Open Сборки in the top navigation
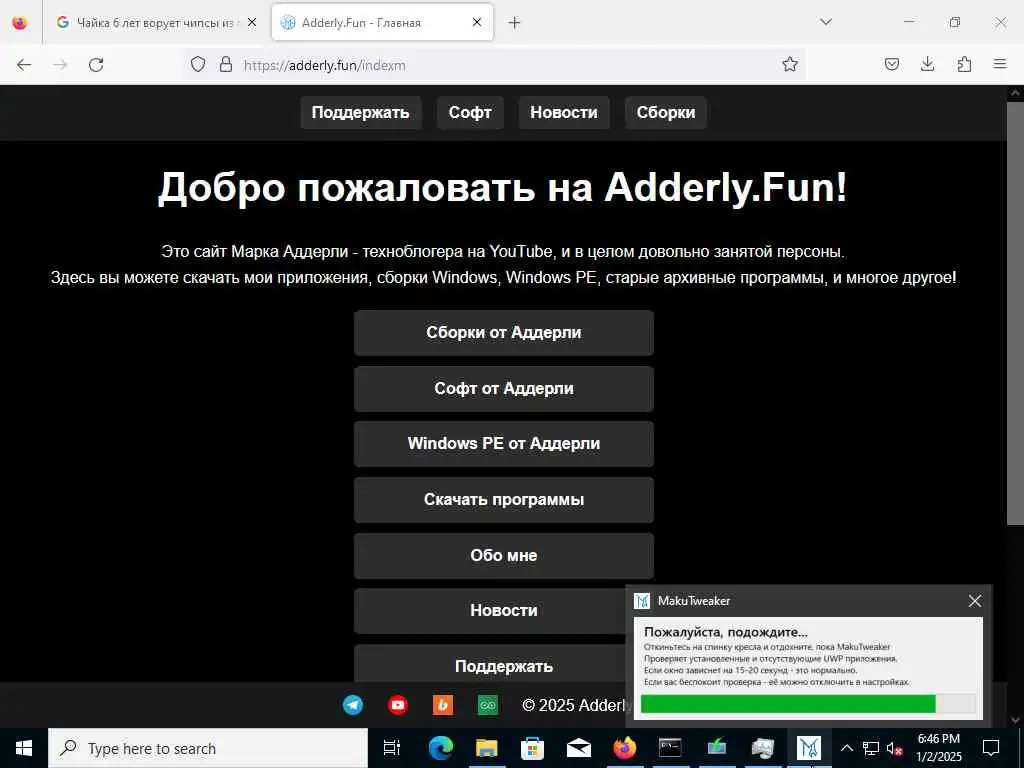This screenshot has height=768, width=1024. pyautogui.click(x=665, y=112)
